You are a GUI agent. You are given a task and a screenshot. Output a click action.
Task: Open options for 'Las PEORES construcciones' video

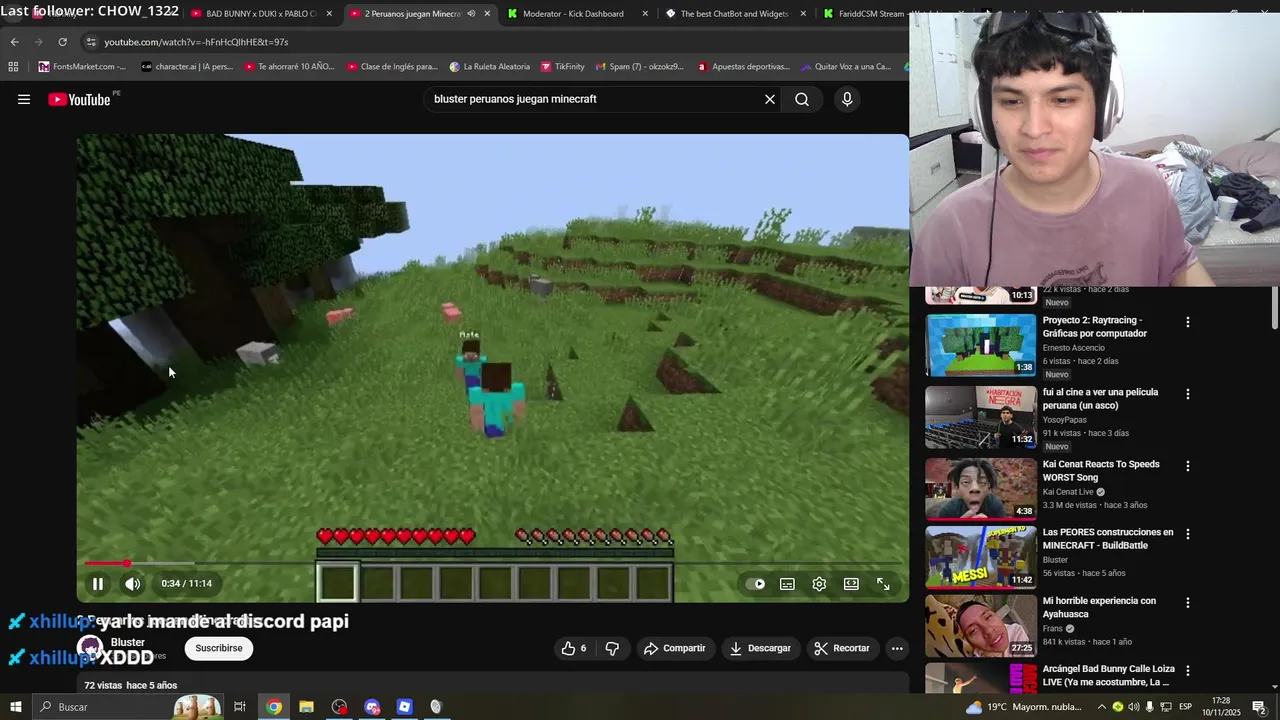pyautogui.click(x=1188, y=534)
